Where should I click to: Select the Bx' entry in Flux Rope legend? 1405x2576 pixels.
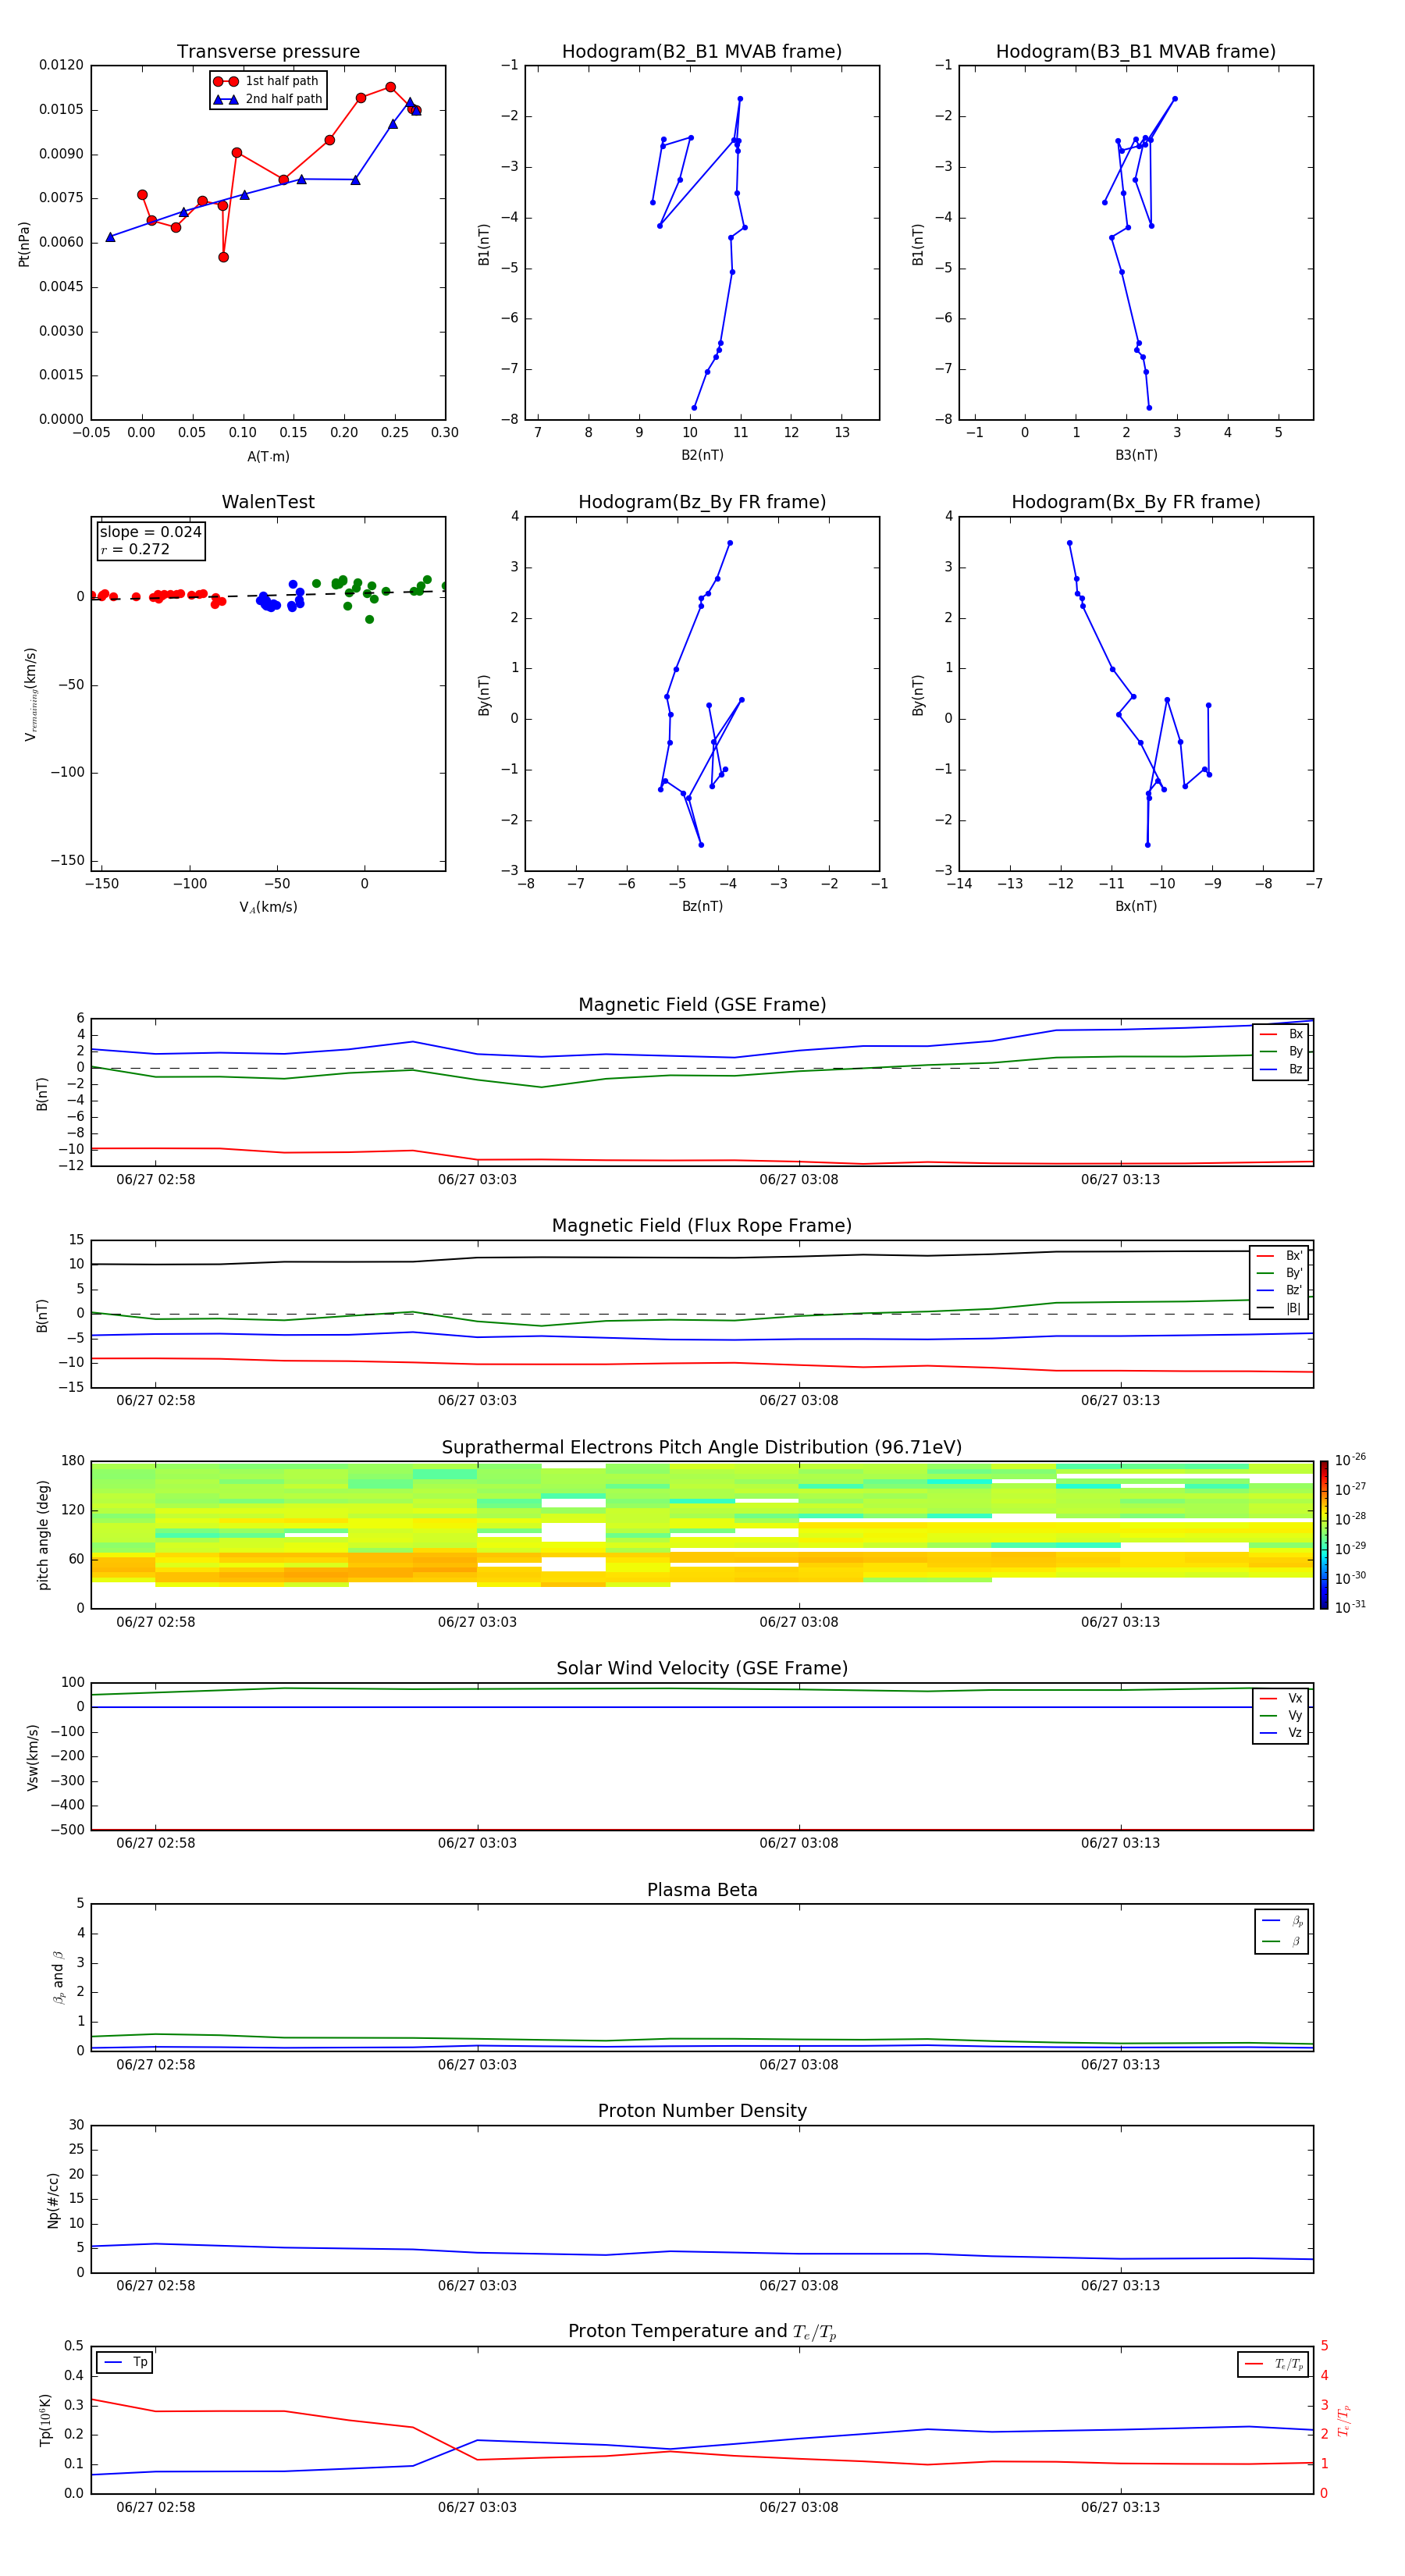[1280, 1256]
